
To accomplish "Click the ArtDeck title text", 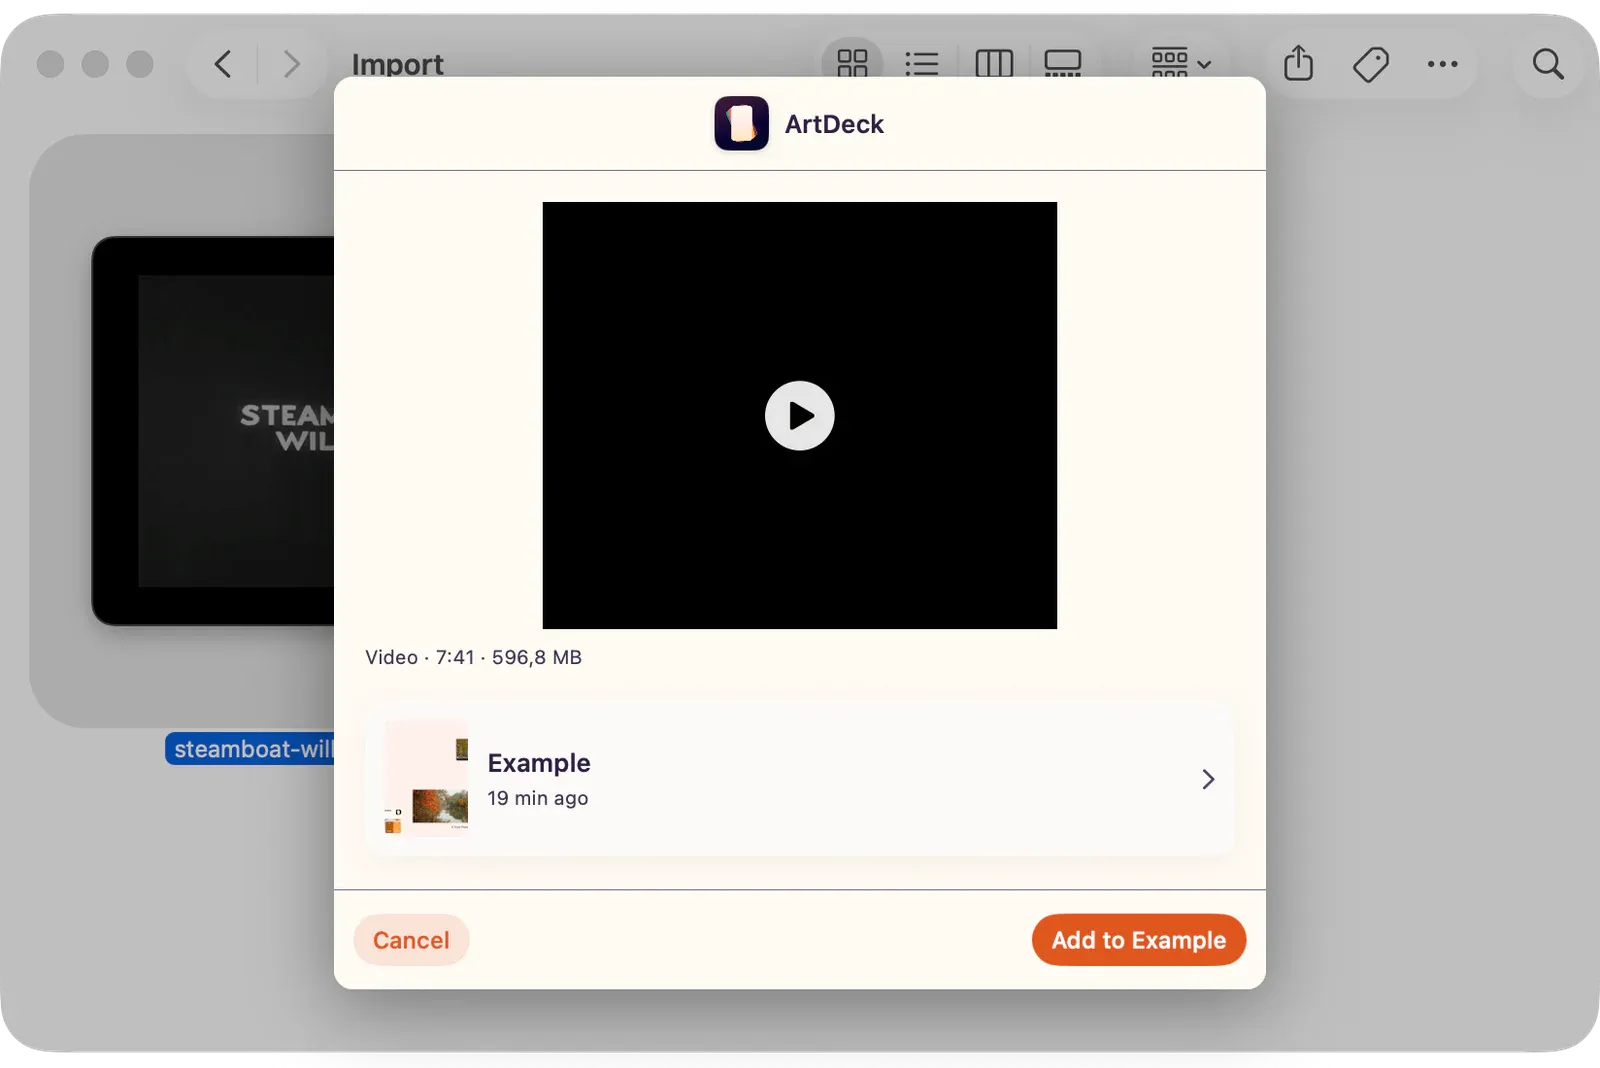I will point(834,124).
